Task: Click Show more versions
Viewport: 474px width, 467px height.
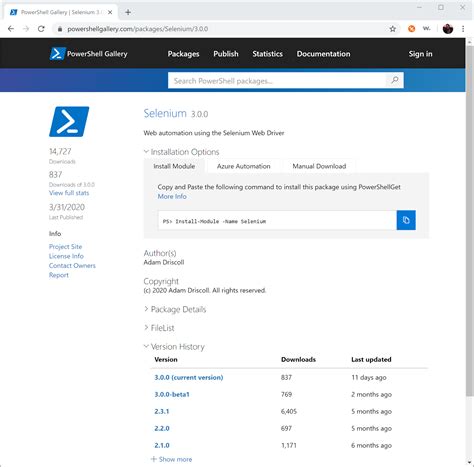Action: click(171, 459)
